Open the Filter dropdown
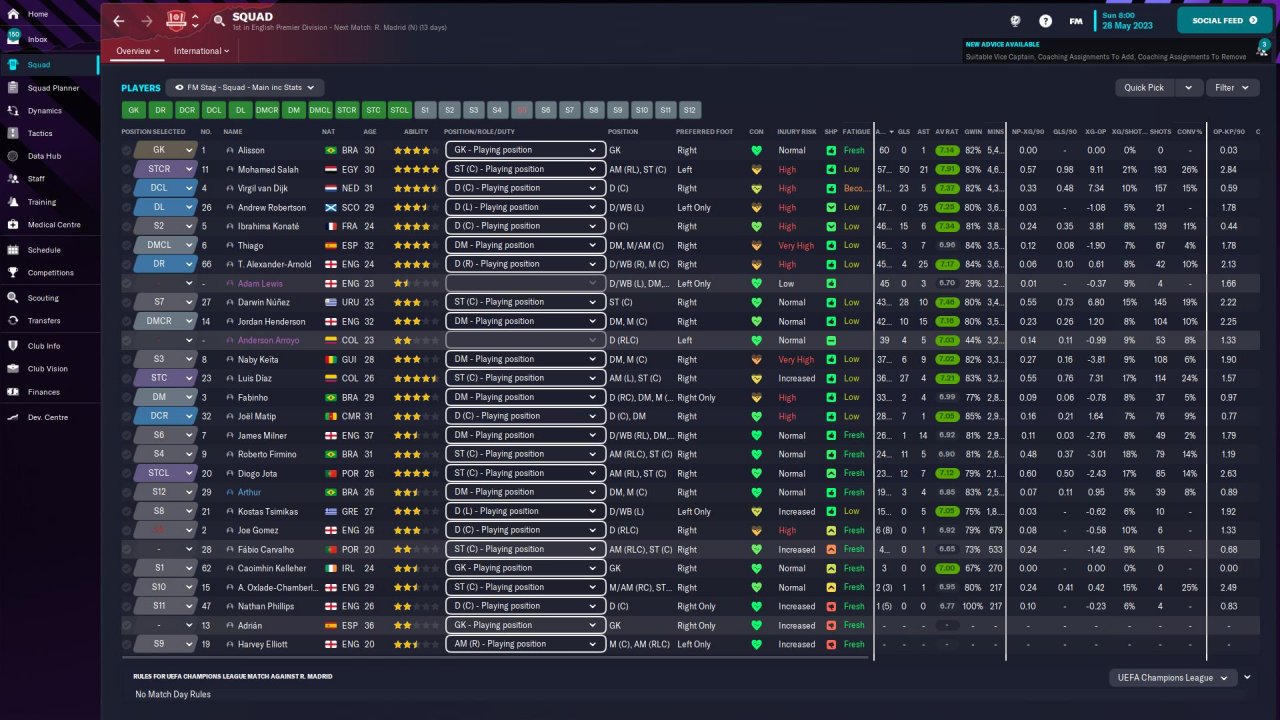Image resolution: width=1280 pixels, height=720 pixels. tap(1231, 88)
